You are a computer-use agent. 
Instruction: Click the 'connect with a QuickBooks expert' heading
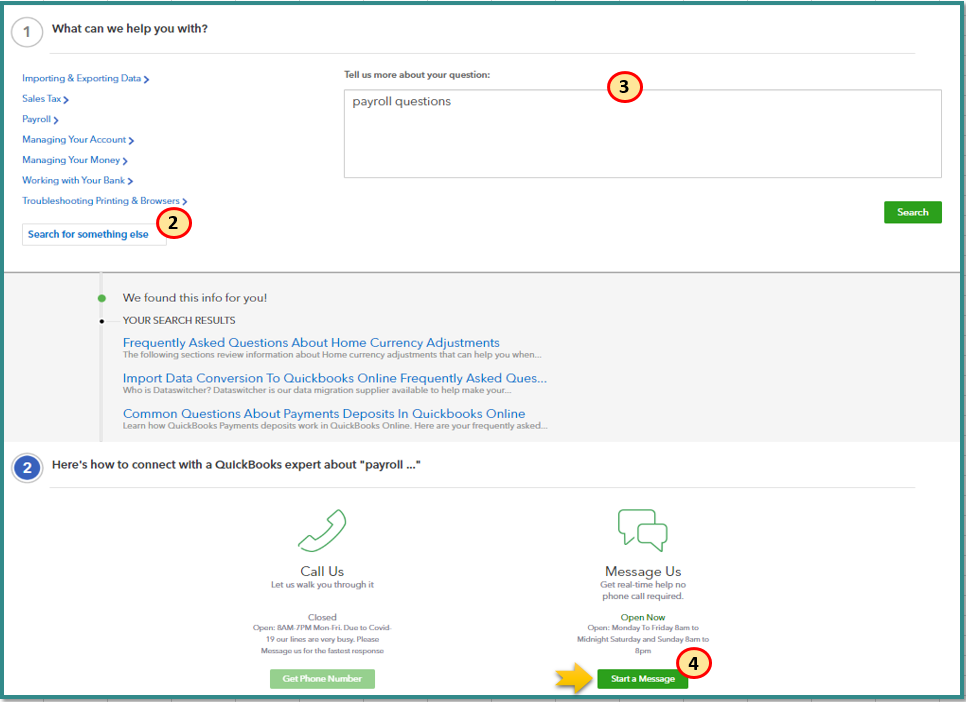(236, 465)
